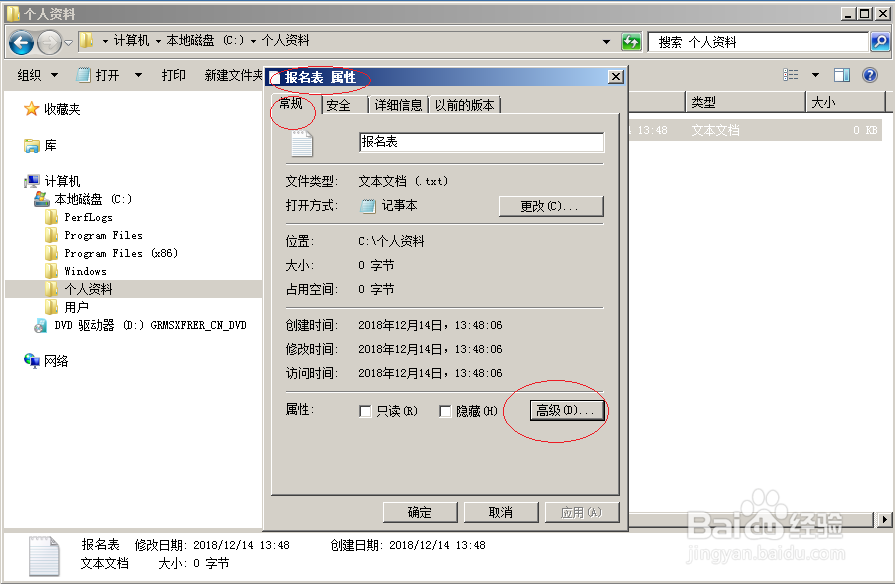The image size is (895, 584).
Task: Click the file name field 报名表
Action: (x=481, y=142)
